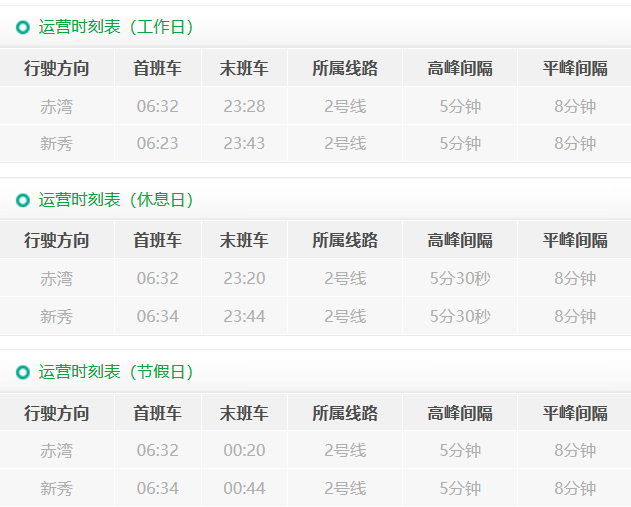Select the 运营时刻表（休息日）section title
Viewport: 631px width, 507px height.
pyautogui.click(x=116, y=200)
